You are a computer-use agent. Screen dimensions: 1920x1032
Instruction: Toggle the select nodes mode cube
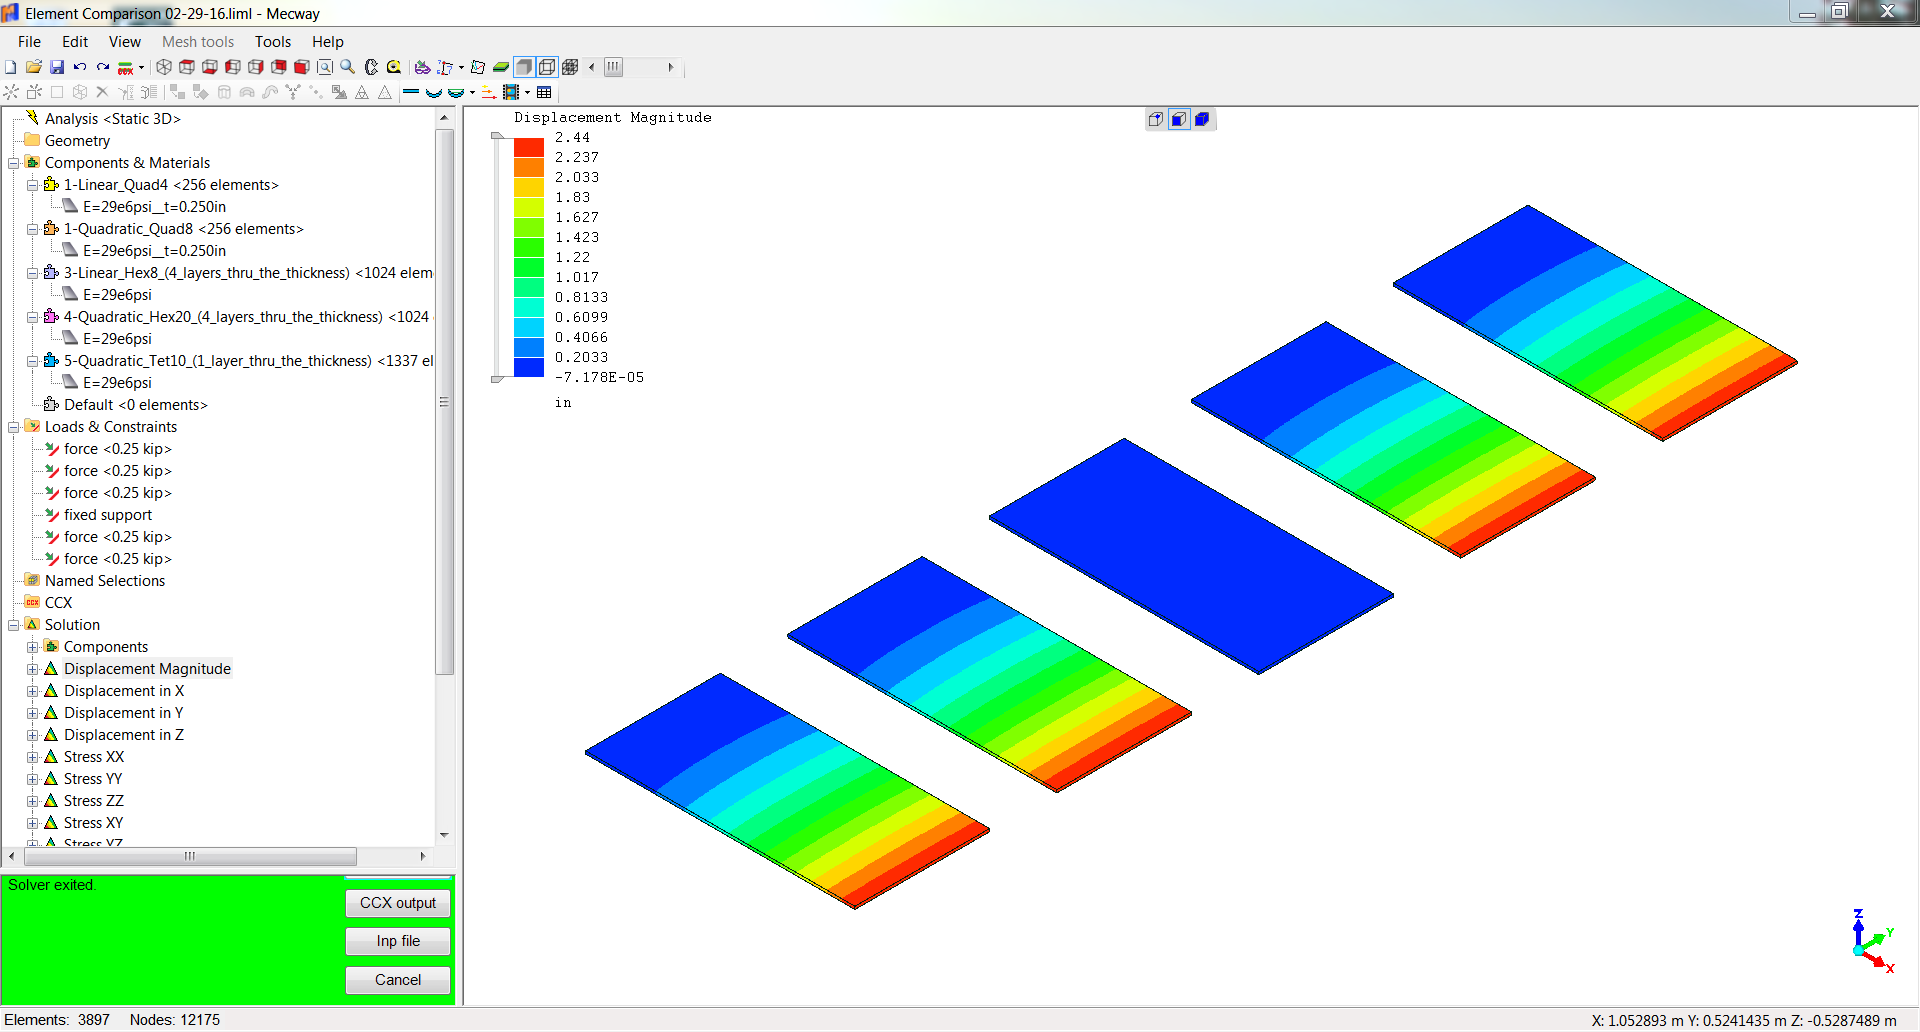(1156, 119)
